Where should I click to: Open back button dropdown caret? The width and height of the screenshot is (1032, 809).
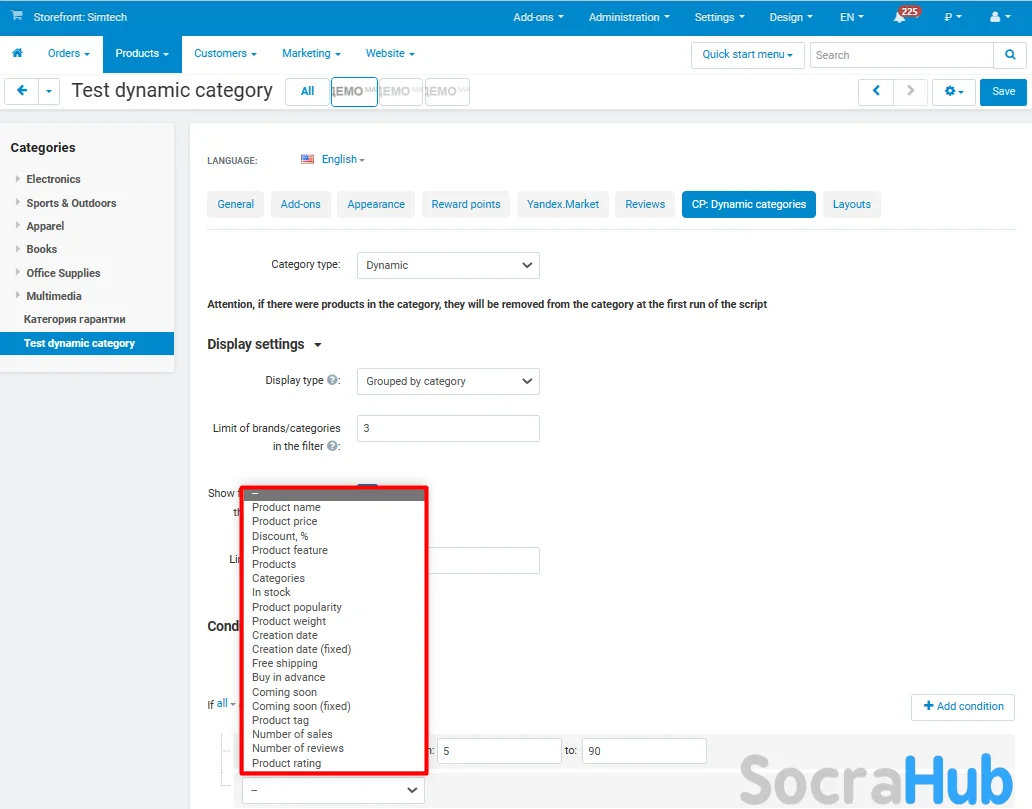49,91
